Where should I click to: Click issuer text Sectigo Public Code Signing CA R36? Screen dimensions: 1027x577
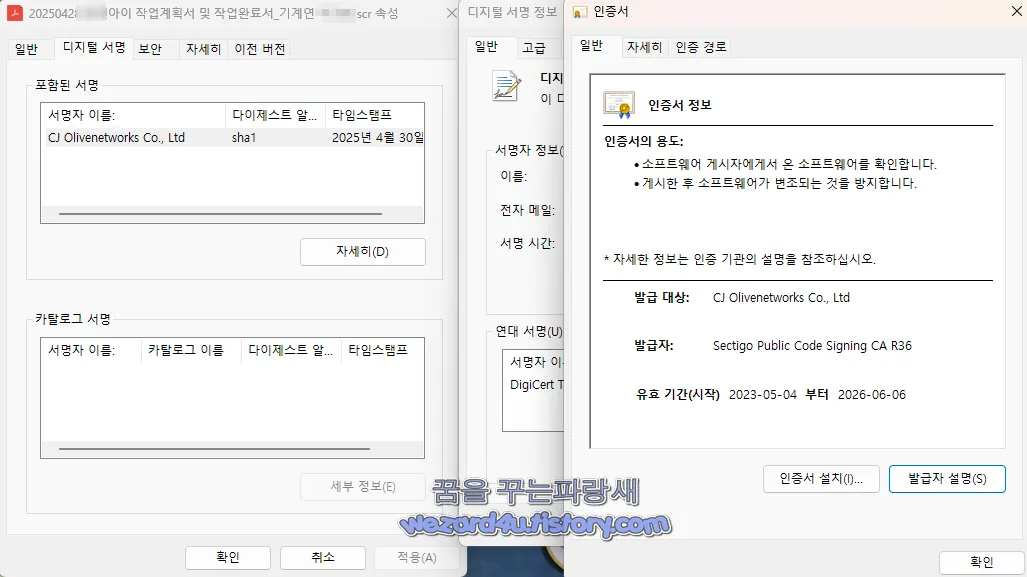[x=812, y=346]
